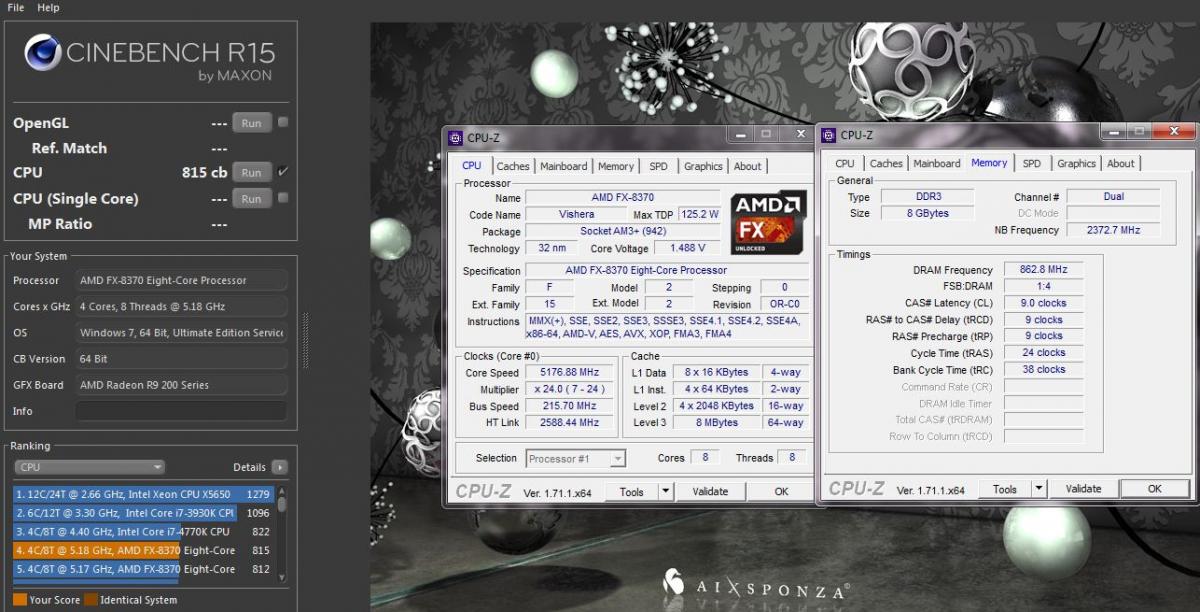Click the Processor field in Your System
The image size is (1200, 612).
click(181, 280)
